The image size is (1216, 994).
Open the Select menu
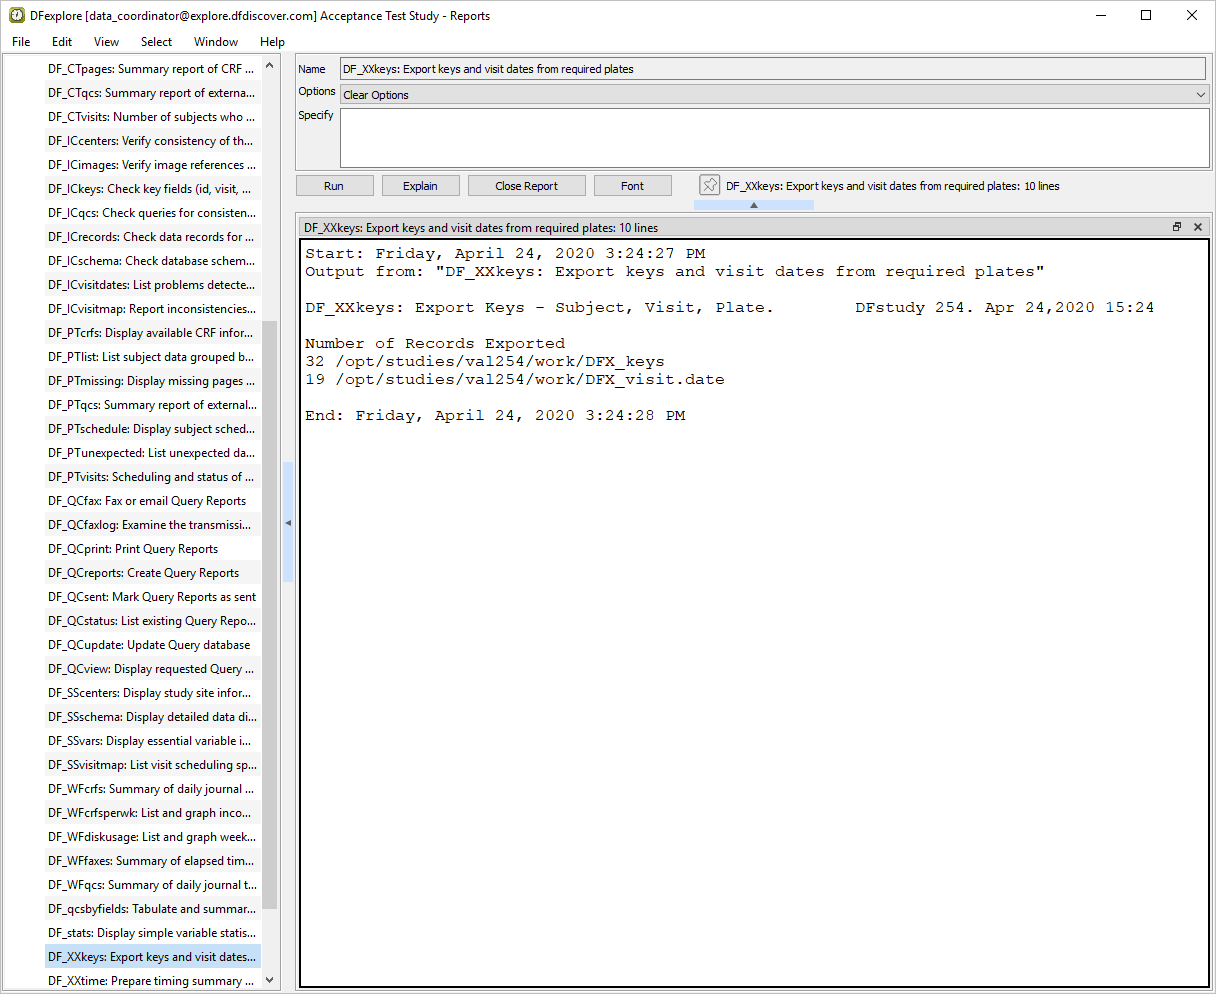tap(156, 42)
